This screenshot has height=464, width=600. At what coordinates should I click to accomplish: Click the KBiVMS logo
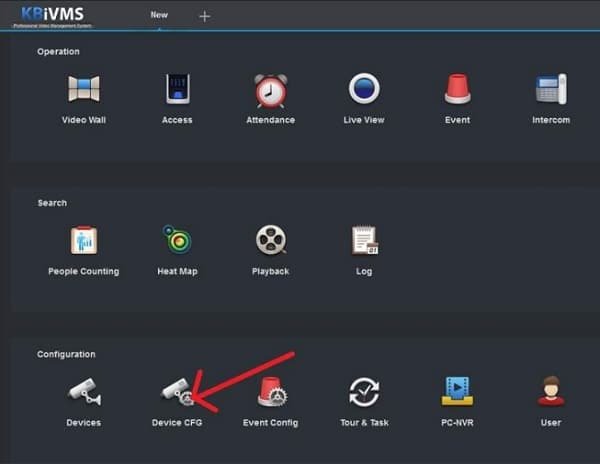52,16
